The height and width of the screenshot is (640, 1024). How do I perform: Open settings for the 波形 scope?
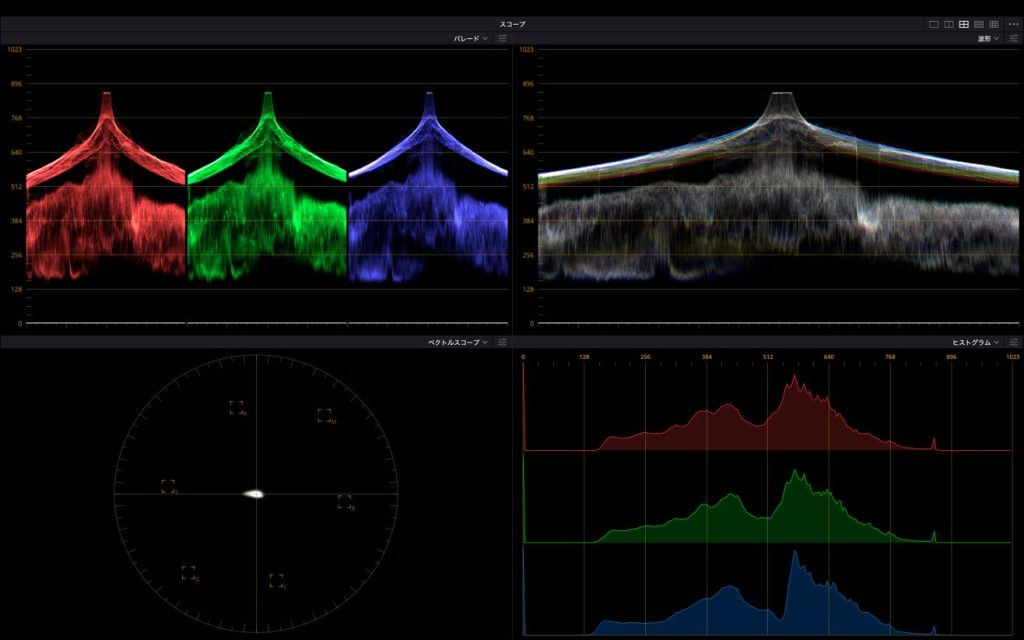tap(1013, 38)
